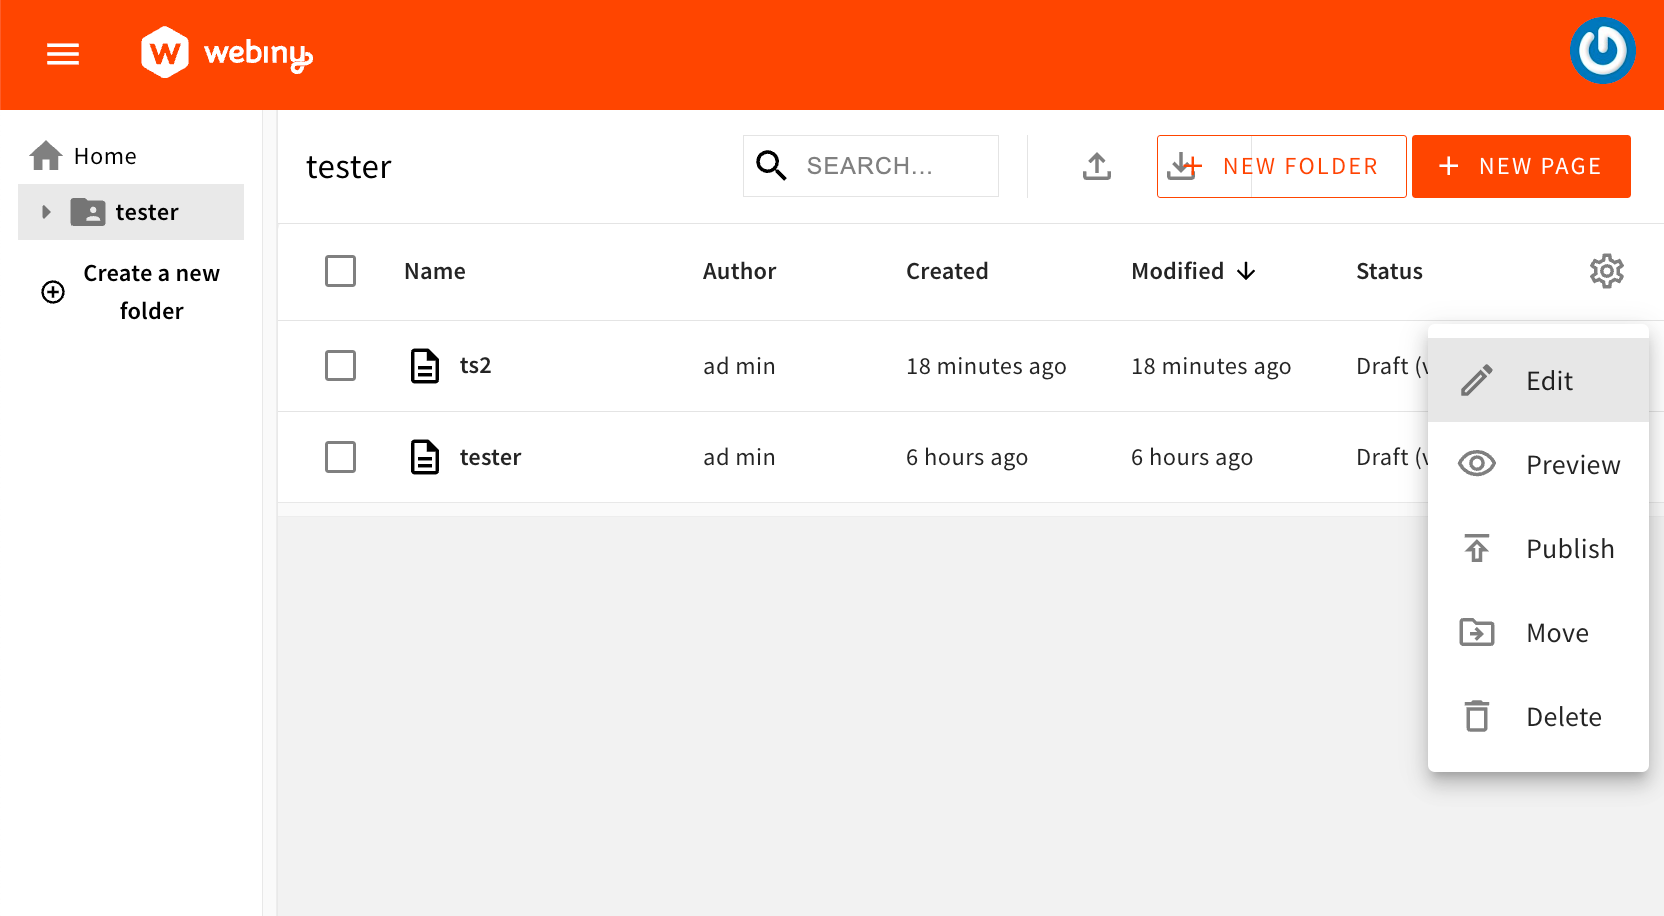Open the import pages upload icon near the toolbar
1664x916 pixels.
[x=1096, y=166]
